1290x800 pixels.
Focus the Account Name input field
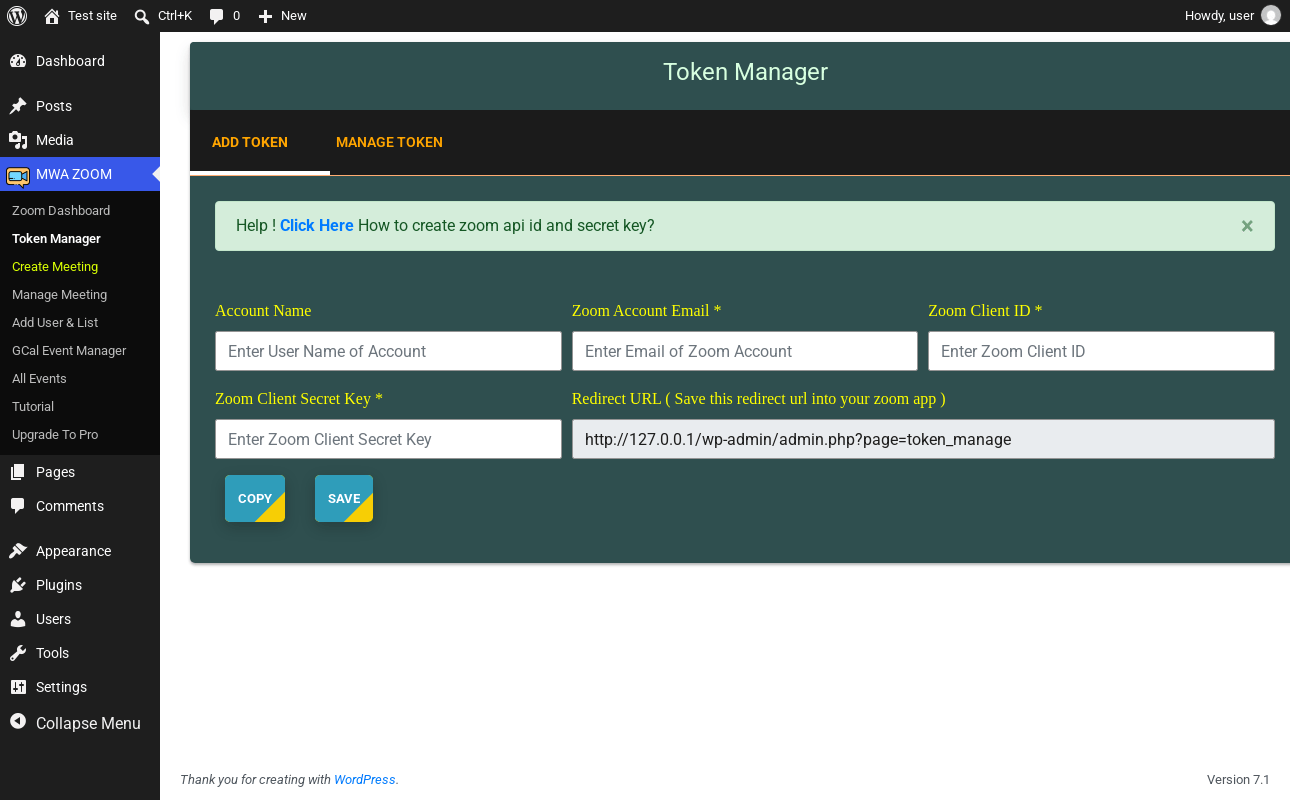click(x=388, y=351)
